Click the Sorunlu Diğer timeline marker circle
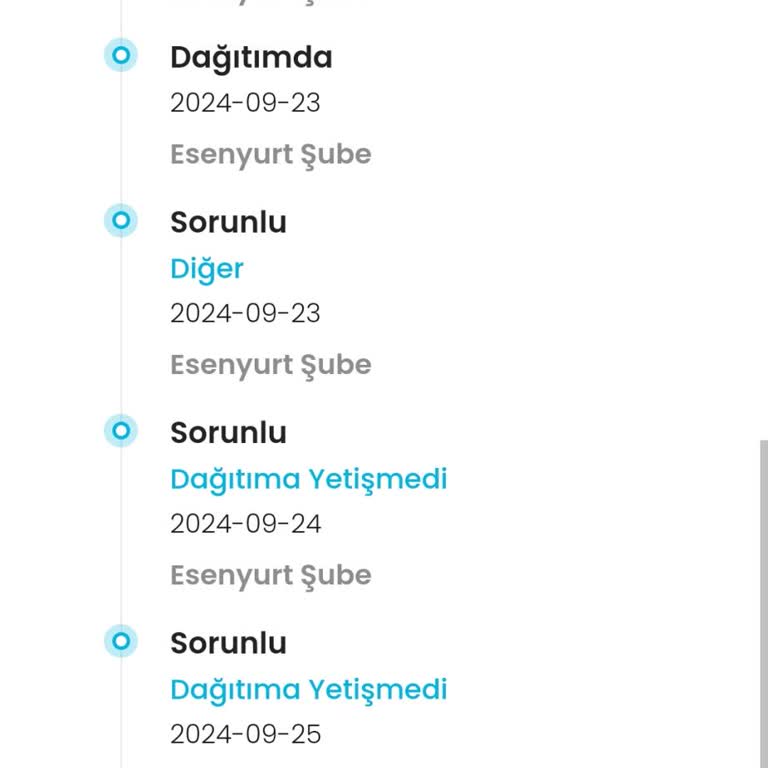 121,220
